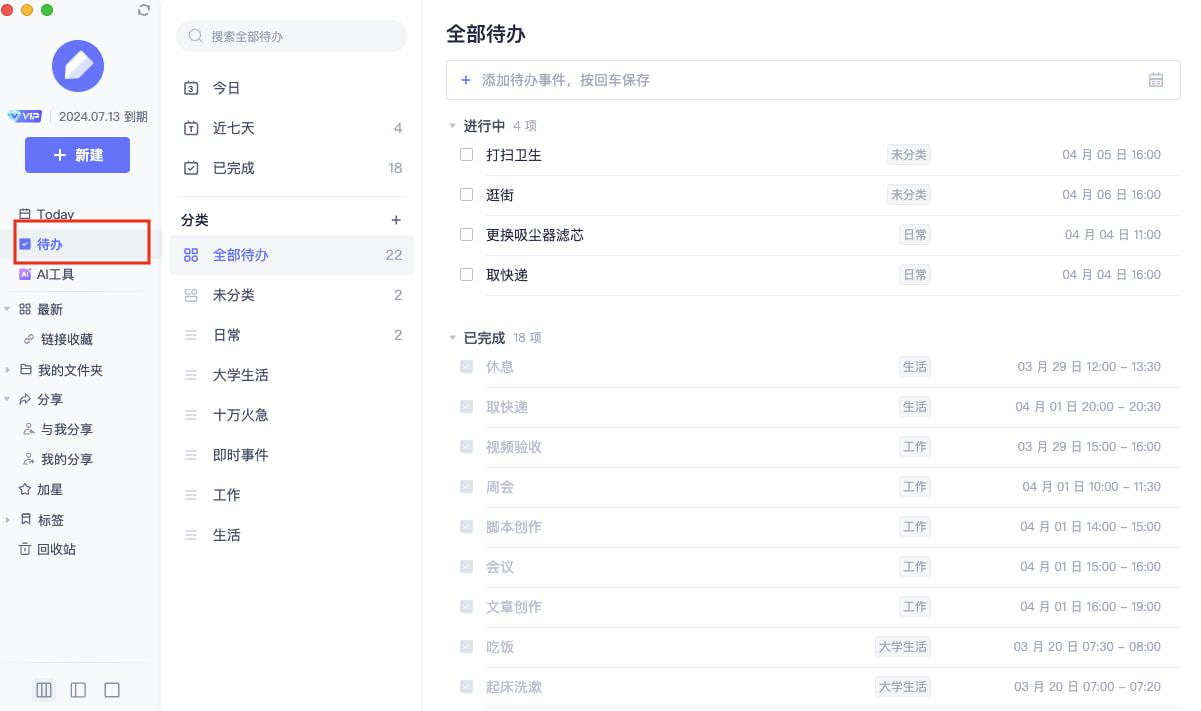1201x711 pixels.
Task: Open 链接收藏 in sidebar
Action: [x=66, y=340]
